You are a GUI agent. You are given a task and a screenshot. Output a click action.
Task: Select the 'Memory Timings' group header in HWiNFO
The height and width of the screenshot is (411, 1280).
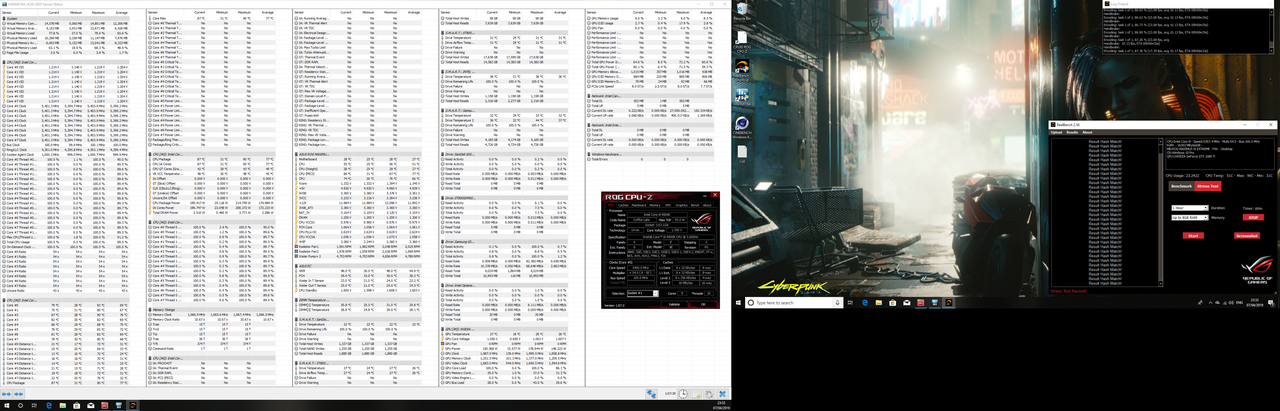pos(211,310)
